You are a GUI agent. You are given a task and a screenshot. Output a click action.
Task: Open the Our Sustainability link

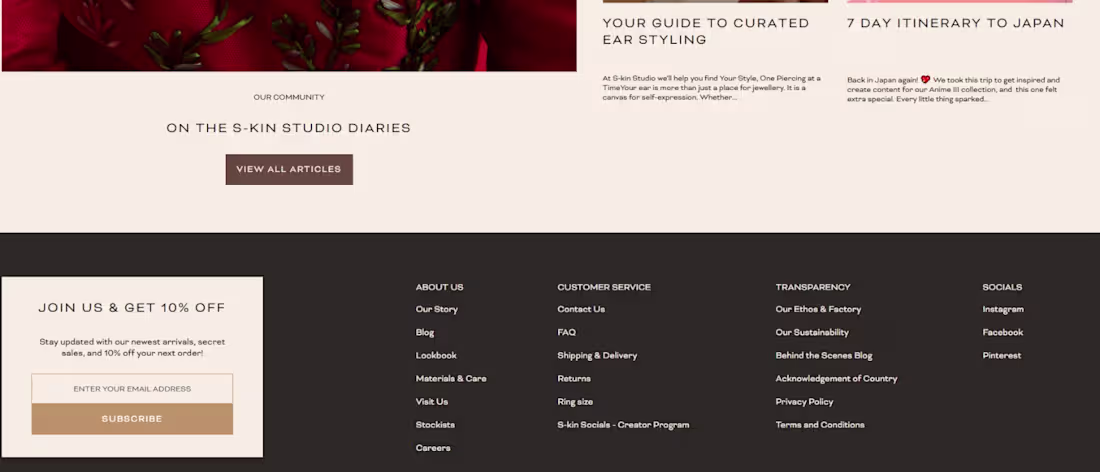(812, 332)
